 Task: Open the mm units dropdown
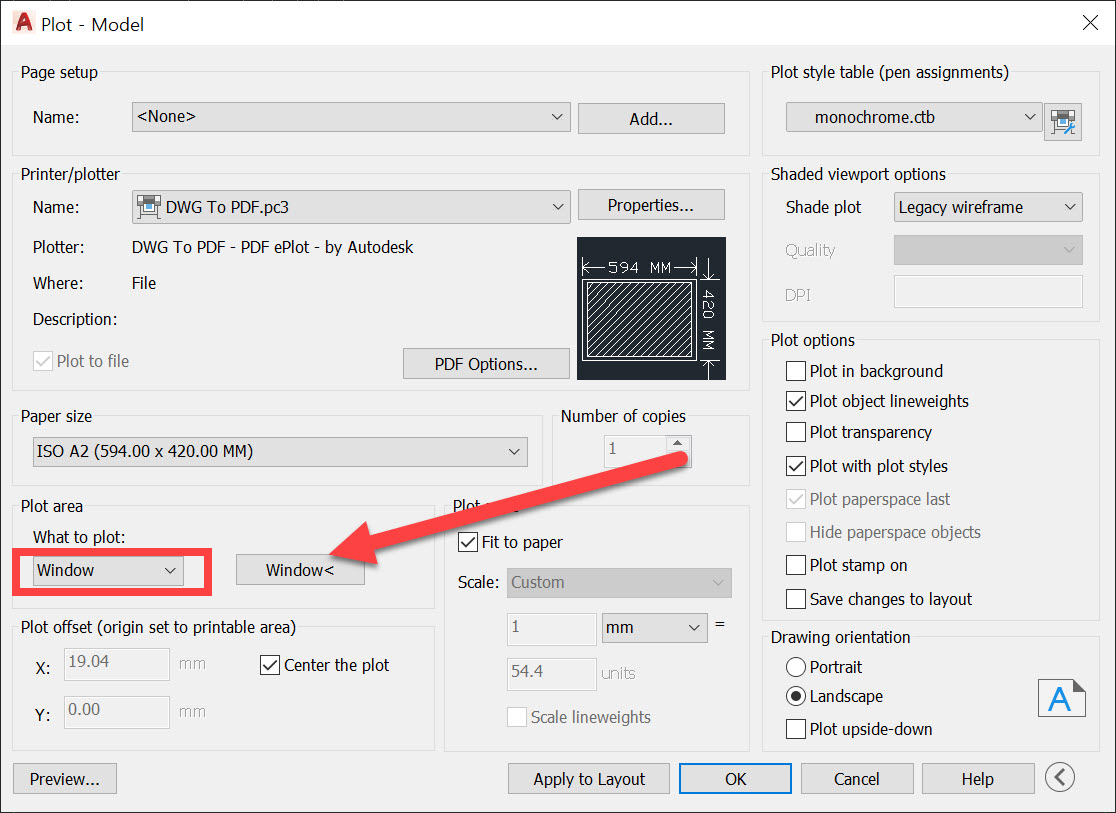[x=655, y=628]
